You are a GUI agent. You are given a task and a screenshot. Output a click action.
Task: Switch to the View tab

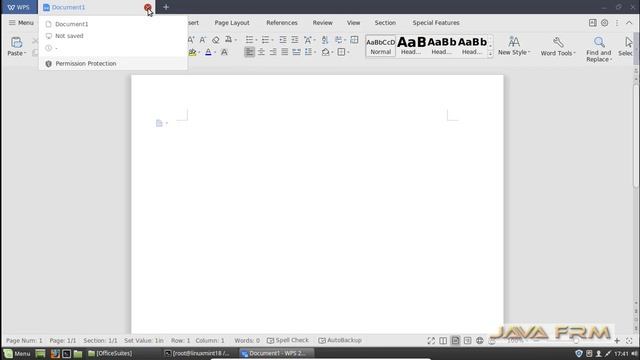[353, 23]
